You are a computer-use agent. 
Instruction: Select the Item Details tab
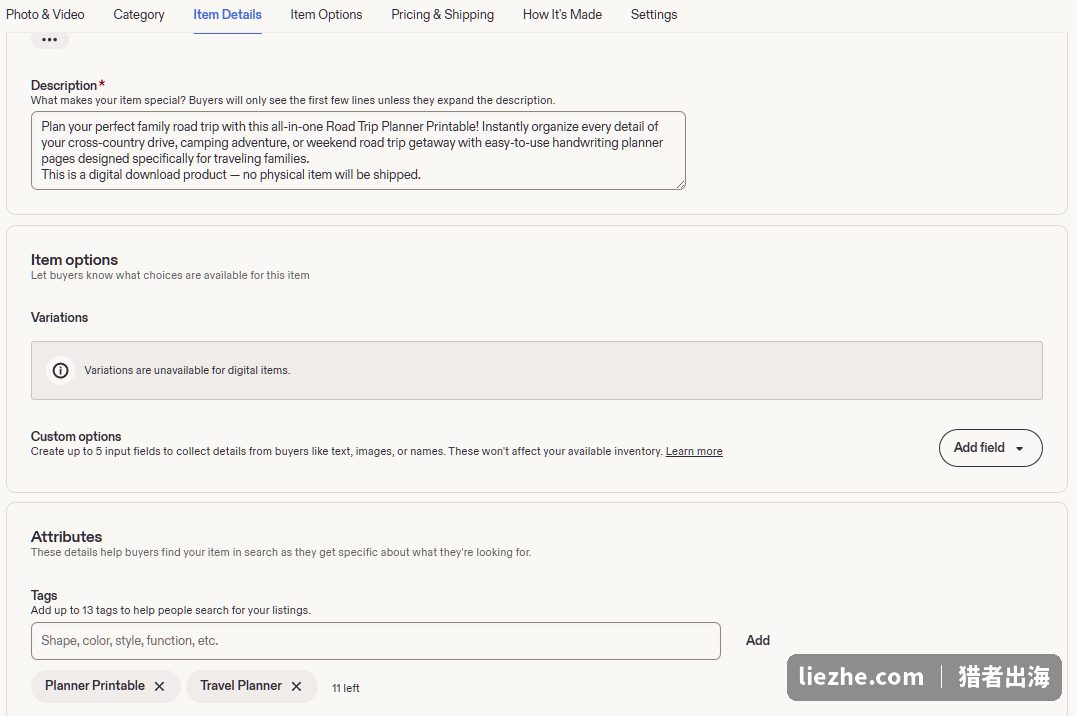227,14
